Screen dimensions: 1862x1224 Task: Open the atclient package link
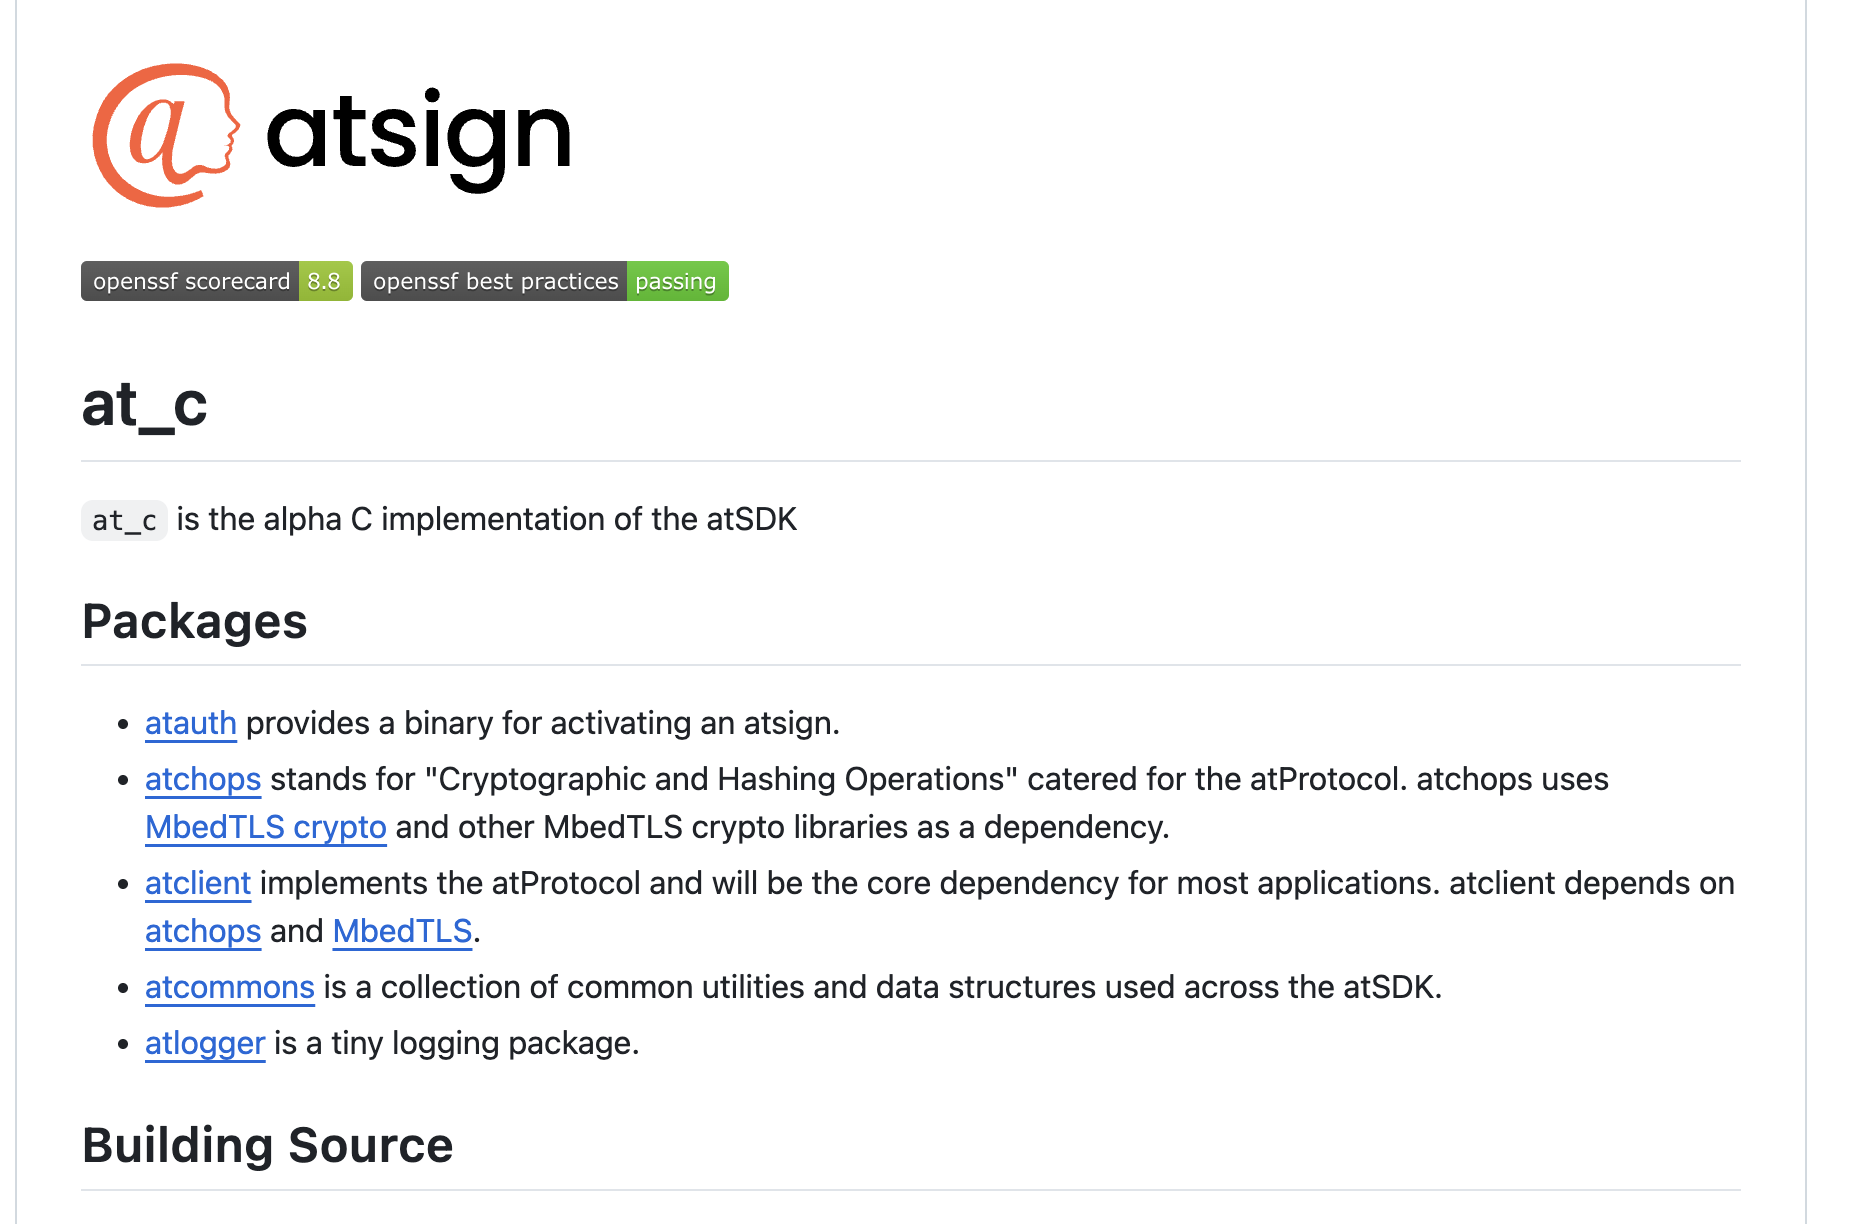click(x=198, y=883)
